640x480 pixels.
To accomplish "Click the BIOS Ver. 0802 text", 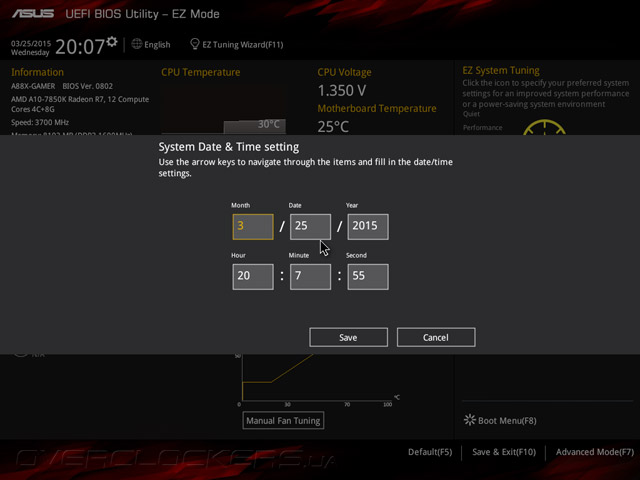I will (x=87, y=86).
